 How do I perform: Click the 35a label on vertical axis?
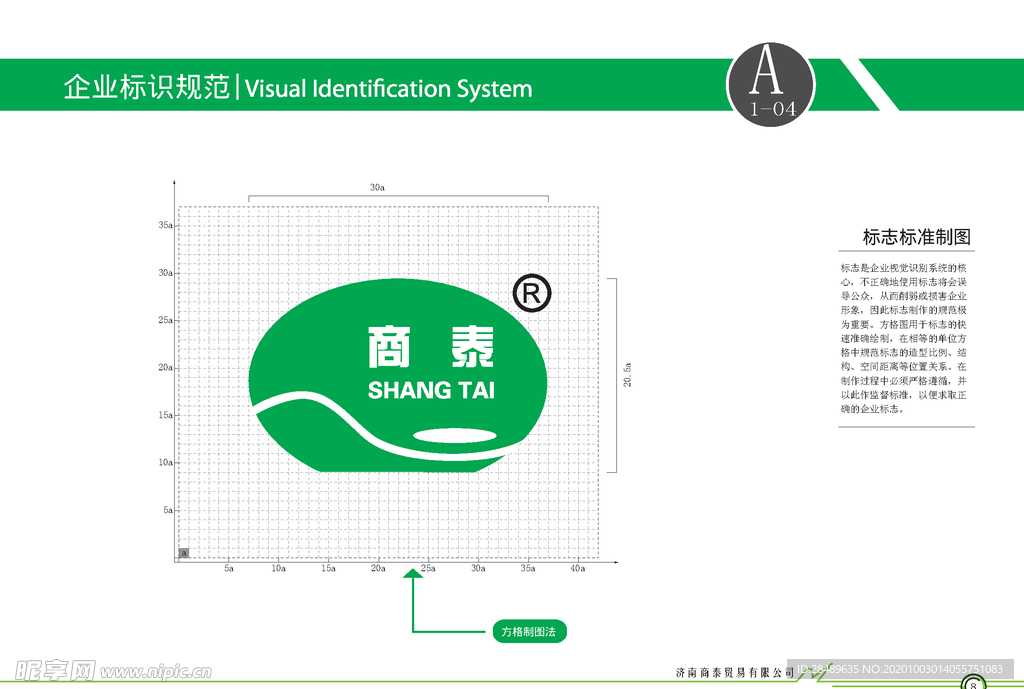(165, 225)
